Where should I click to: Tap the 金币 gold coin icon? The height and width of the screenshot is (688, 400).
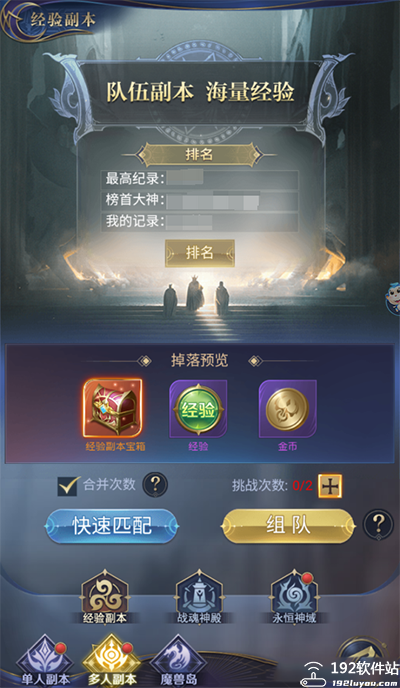(x=288, y=409)
